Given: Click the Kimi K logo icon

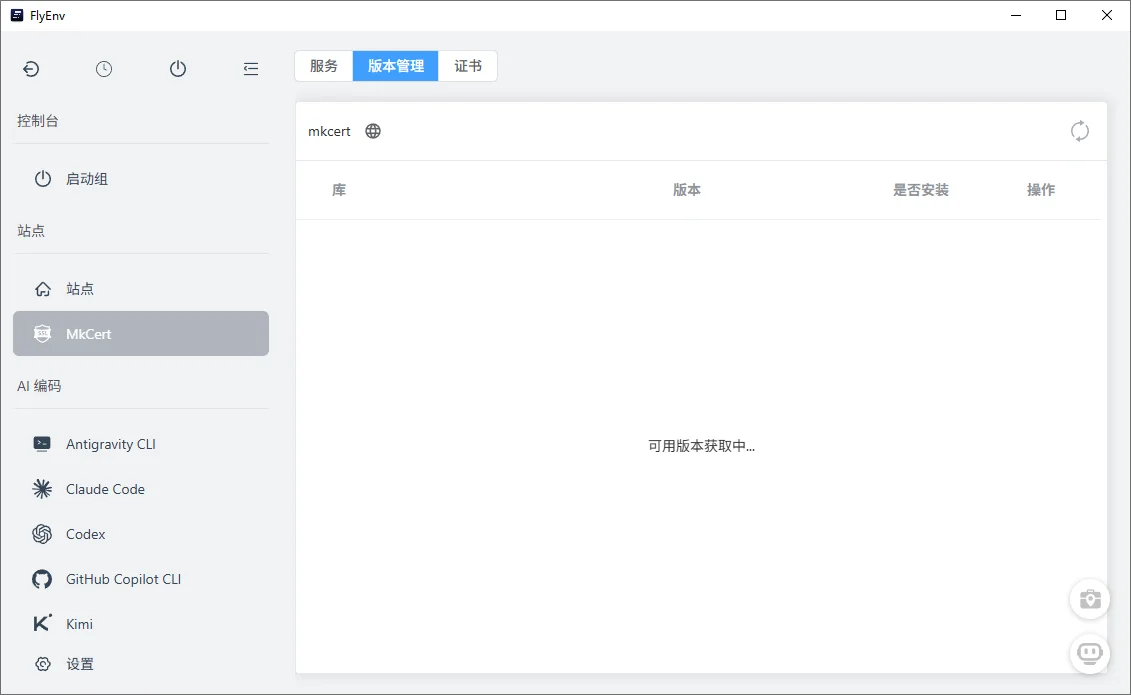Looking at the screenshot, I should click(x=43, y=624).
